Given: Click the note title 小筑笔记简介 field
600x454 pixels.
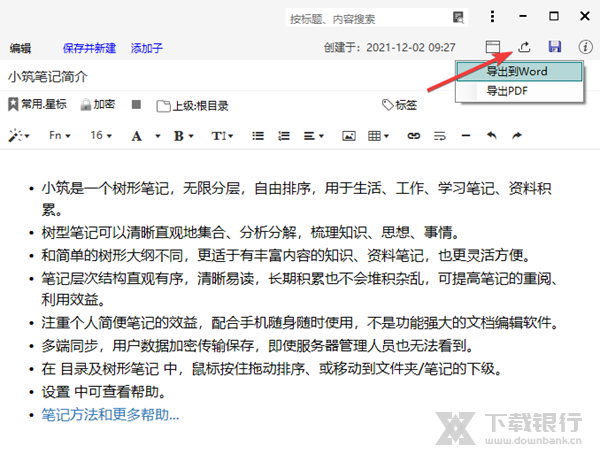Looking at the screenshot, I should 48,77.
